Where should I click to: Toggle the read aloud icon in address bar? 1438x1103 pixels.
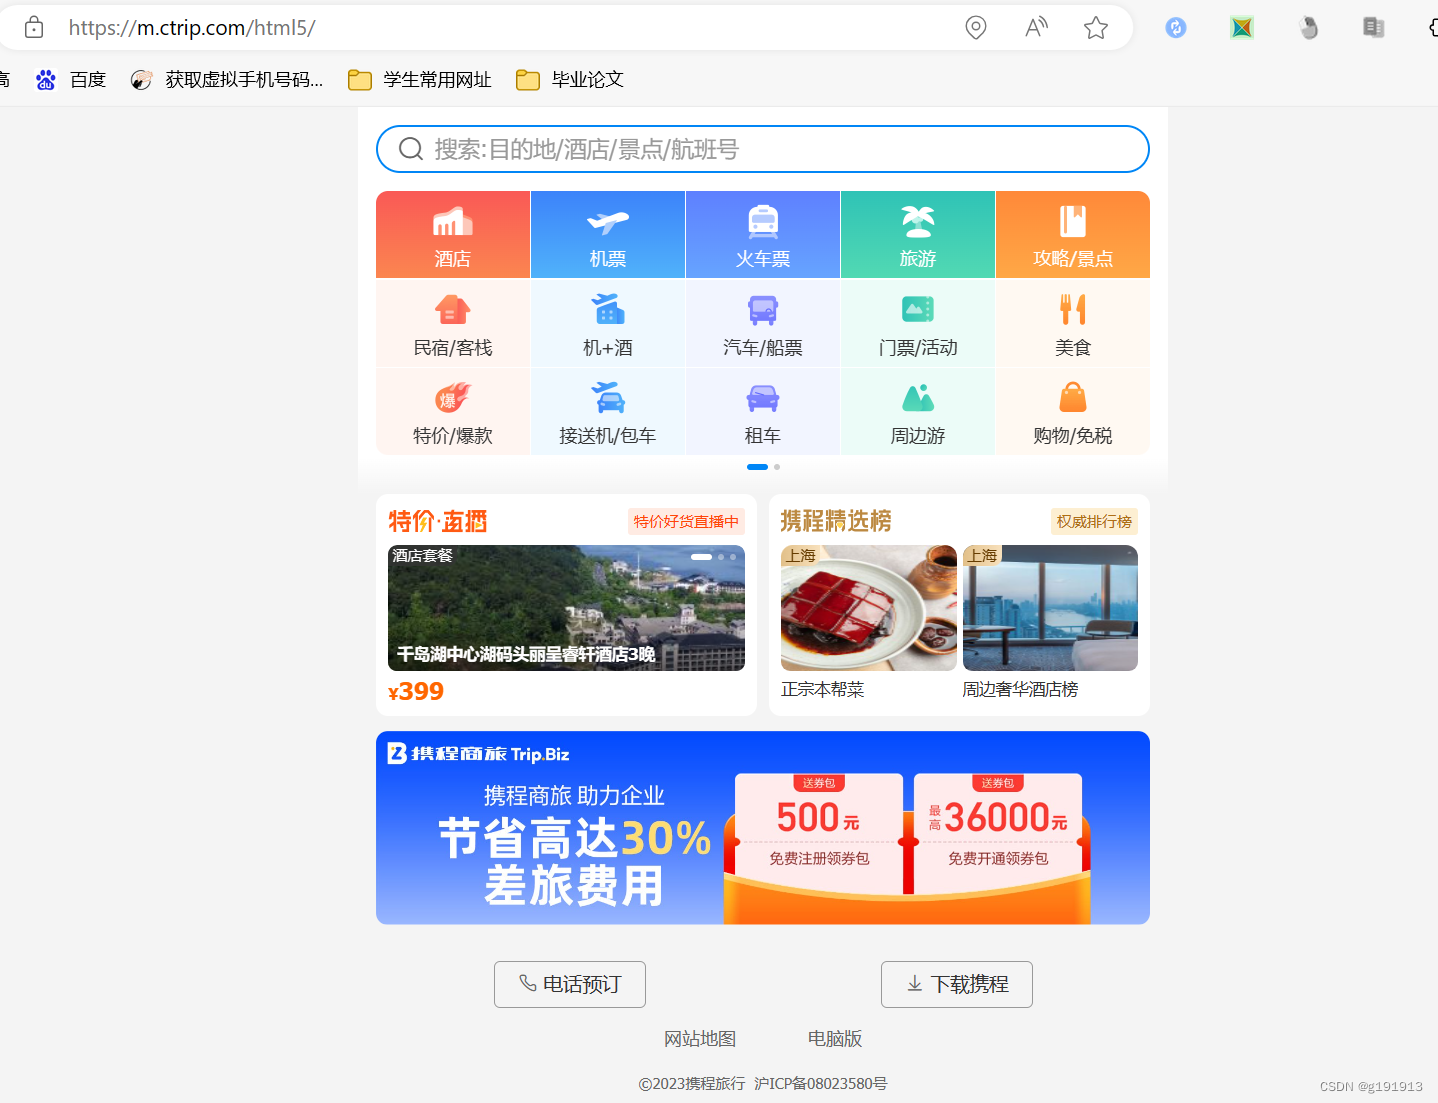point(1036,27)
